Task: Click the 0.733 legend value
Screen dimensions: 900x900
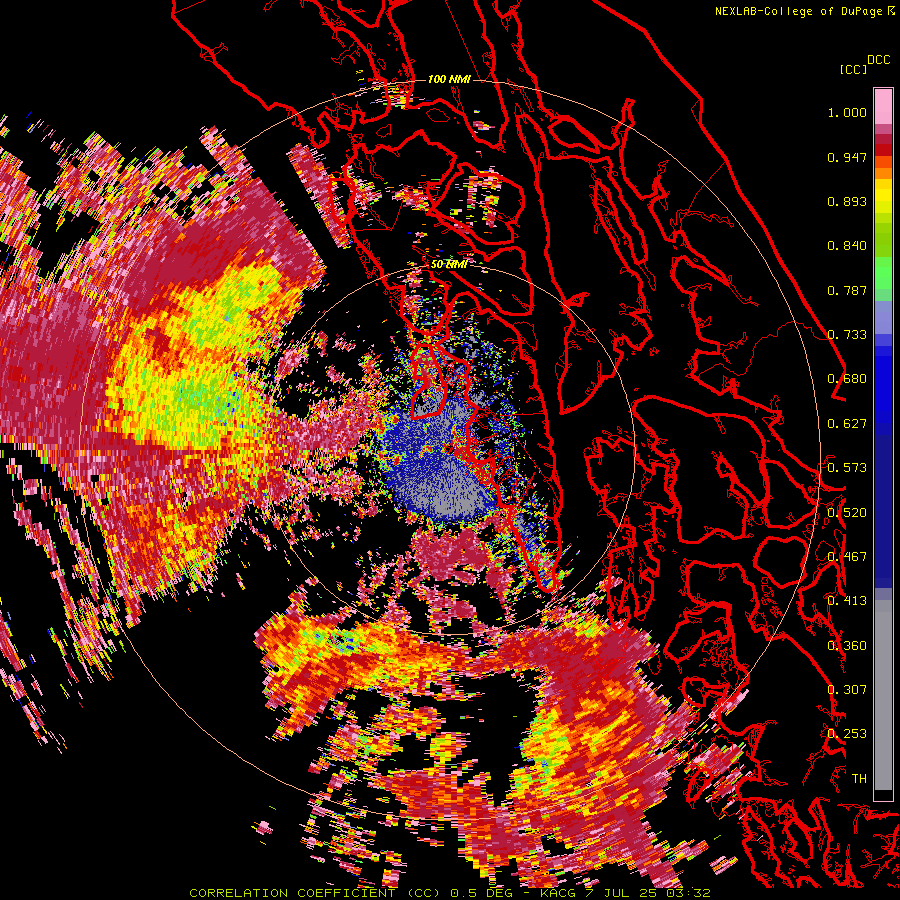Action: (847, 335)
